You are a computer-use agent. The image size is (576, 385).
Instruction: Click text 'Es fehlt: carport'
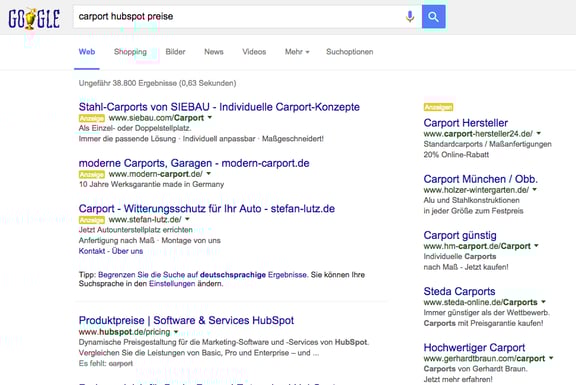pyautogui.click(x=106, y=363)
